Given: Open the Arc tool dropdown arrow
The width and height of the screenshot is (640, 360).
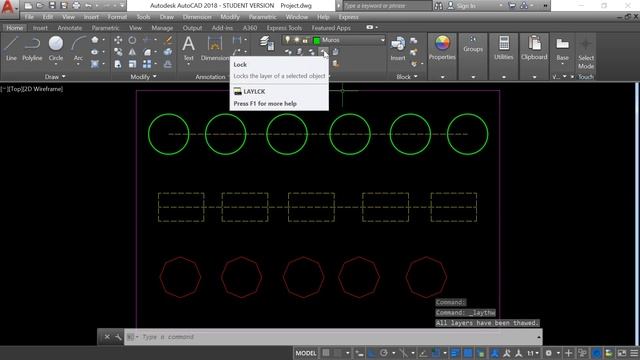Looking at the screenshot, I should click(x=78, y=64).
